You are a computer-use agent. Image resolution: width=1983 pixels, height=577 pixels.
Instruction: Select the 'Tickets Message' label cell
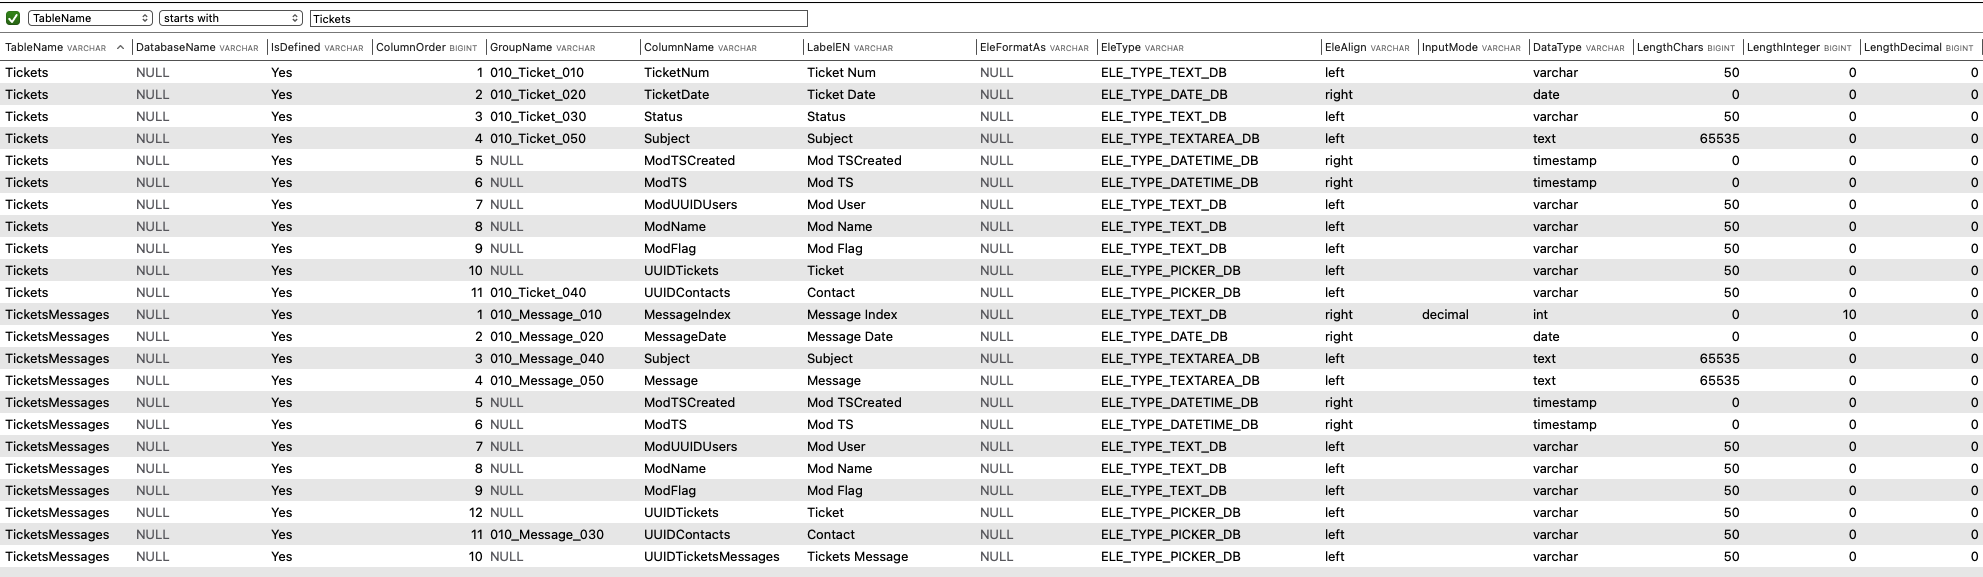857,556
